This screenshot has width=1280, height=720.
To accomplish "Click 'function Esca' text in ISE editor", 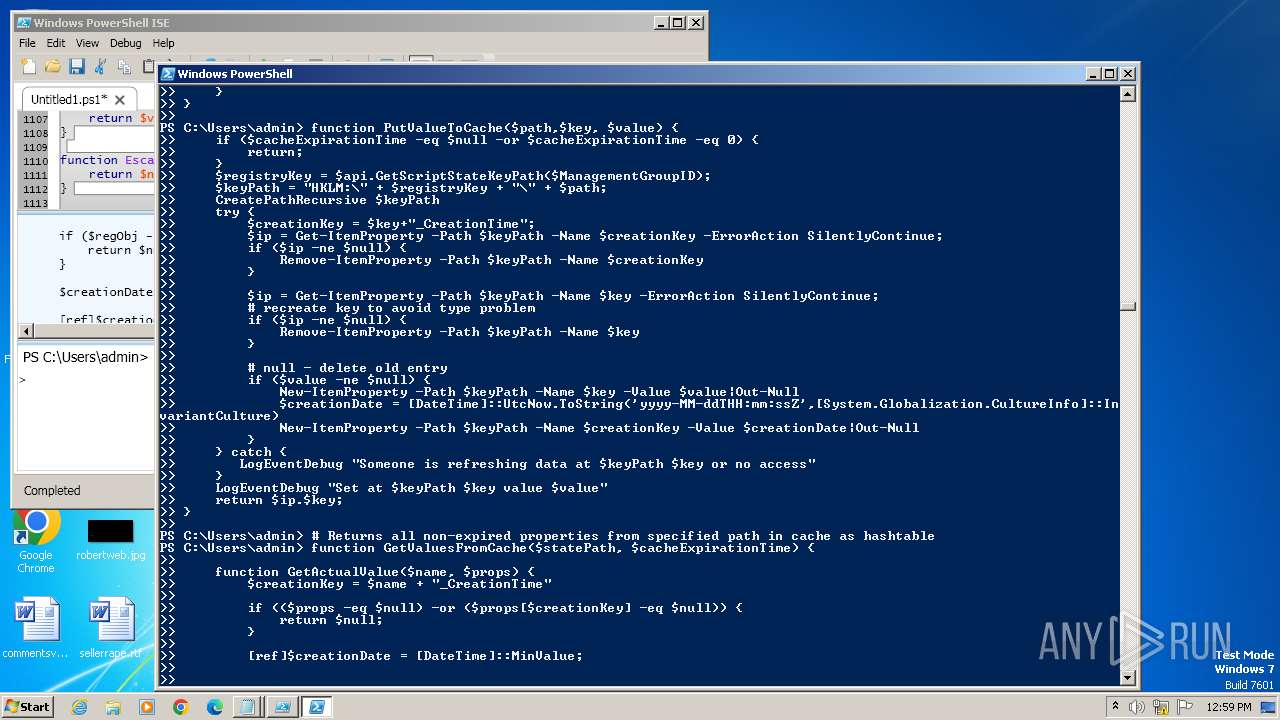I will pyautogui.click(x=106, y=160).
